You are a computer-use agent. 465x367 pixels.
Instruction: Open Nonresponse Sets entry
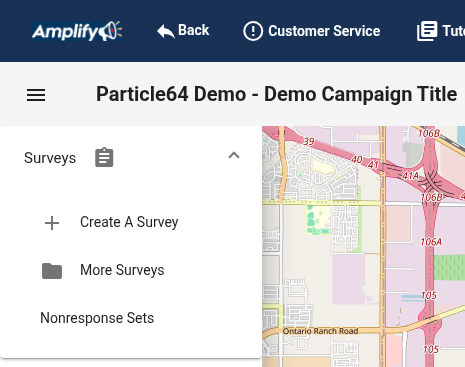point(97,318)
